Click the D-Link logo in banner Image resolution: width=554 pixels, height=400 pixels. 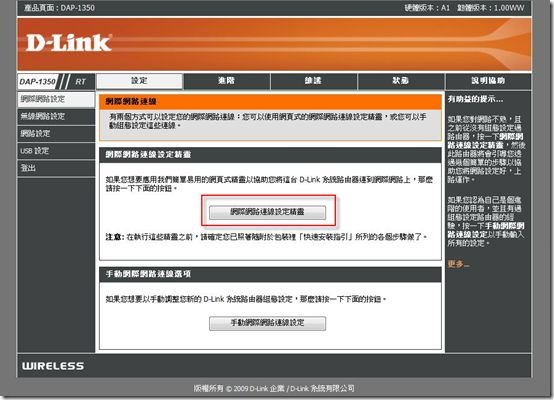click(69, 43)
